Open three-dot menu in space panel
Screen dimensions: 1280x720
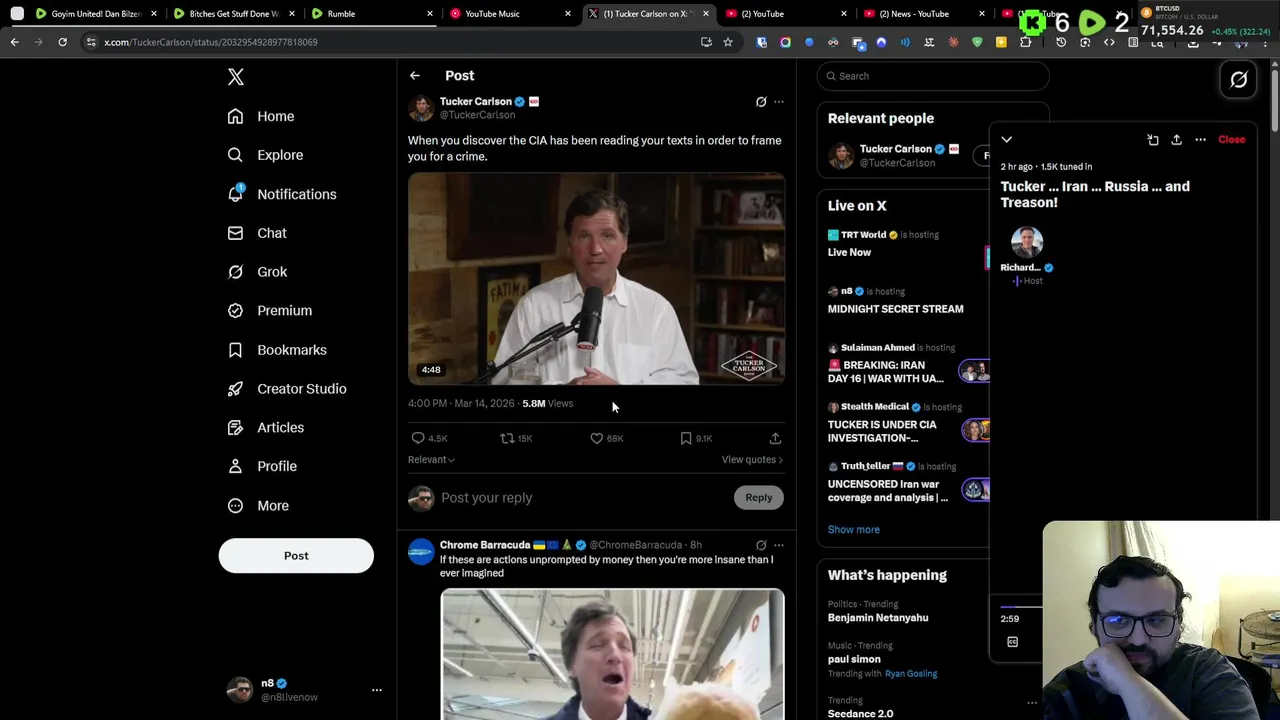(x=1200, y=140)
